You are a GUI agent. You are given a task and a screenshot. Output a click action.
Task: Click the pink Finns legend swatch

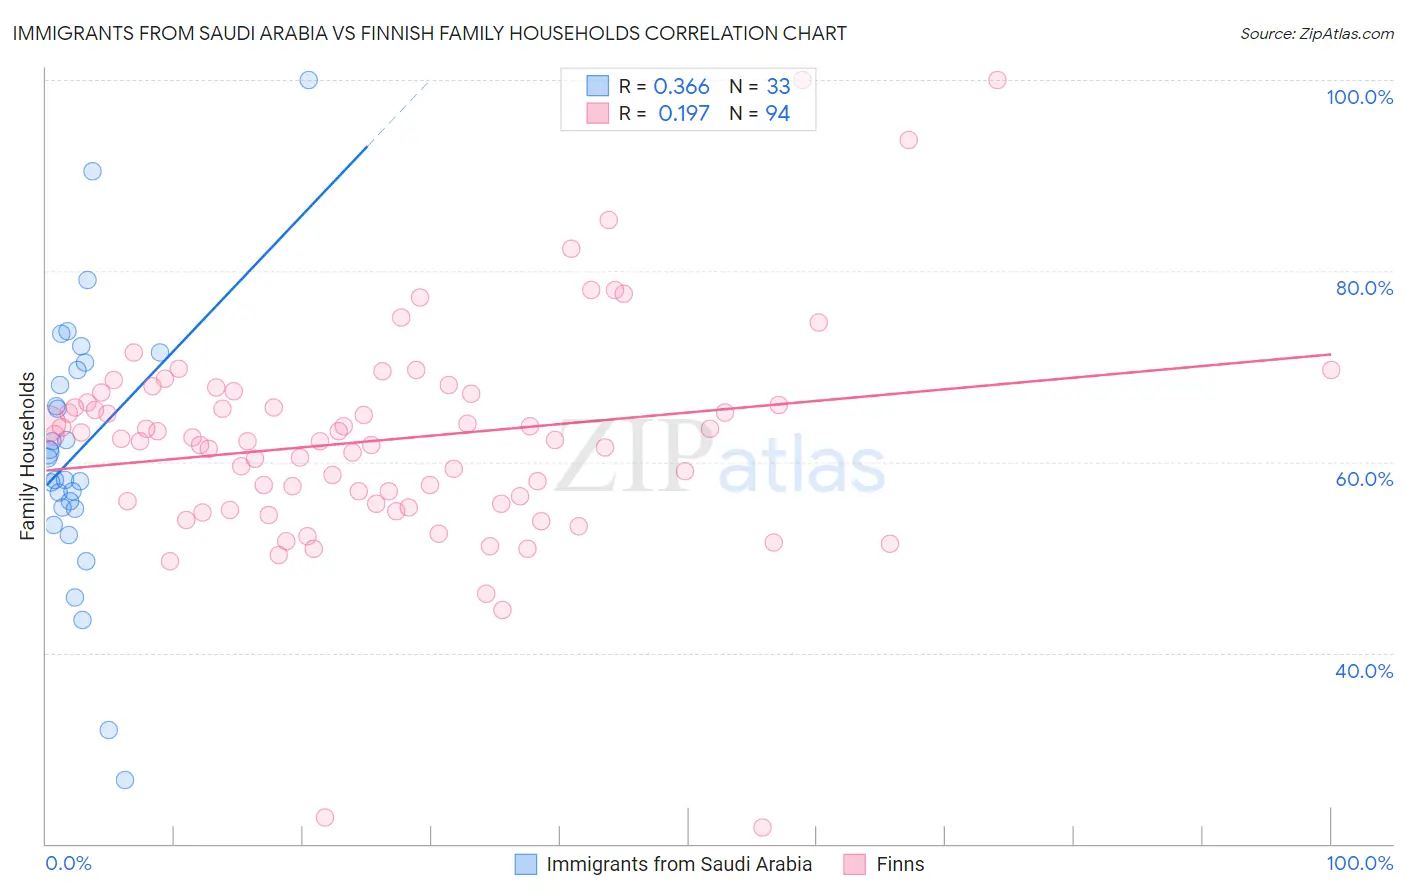pos(854,864)
